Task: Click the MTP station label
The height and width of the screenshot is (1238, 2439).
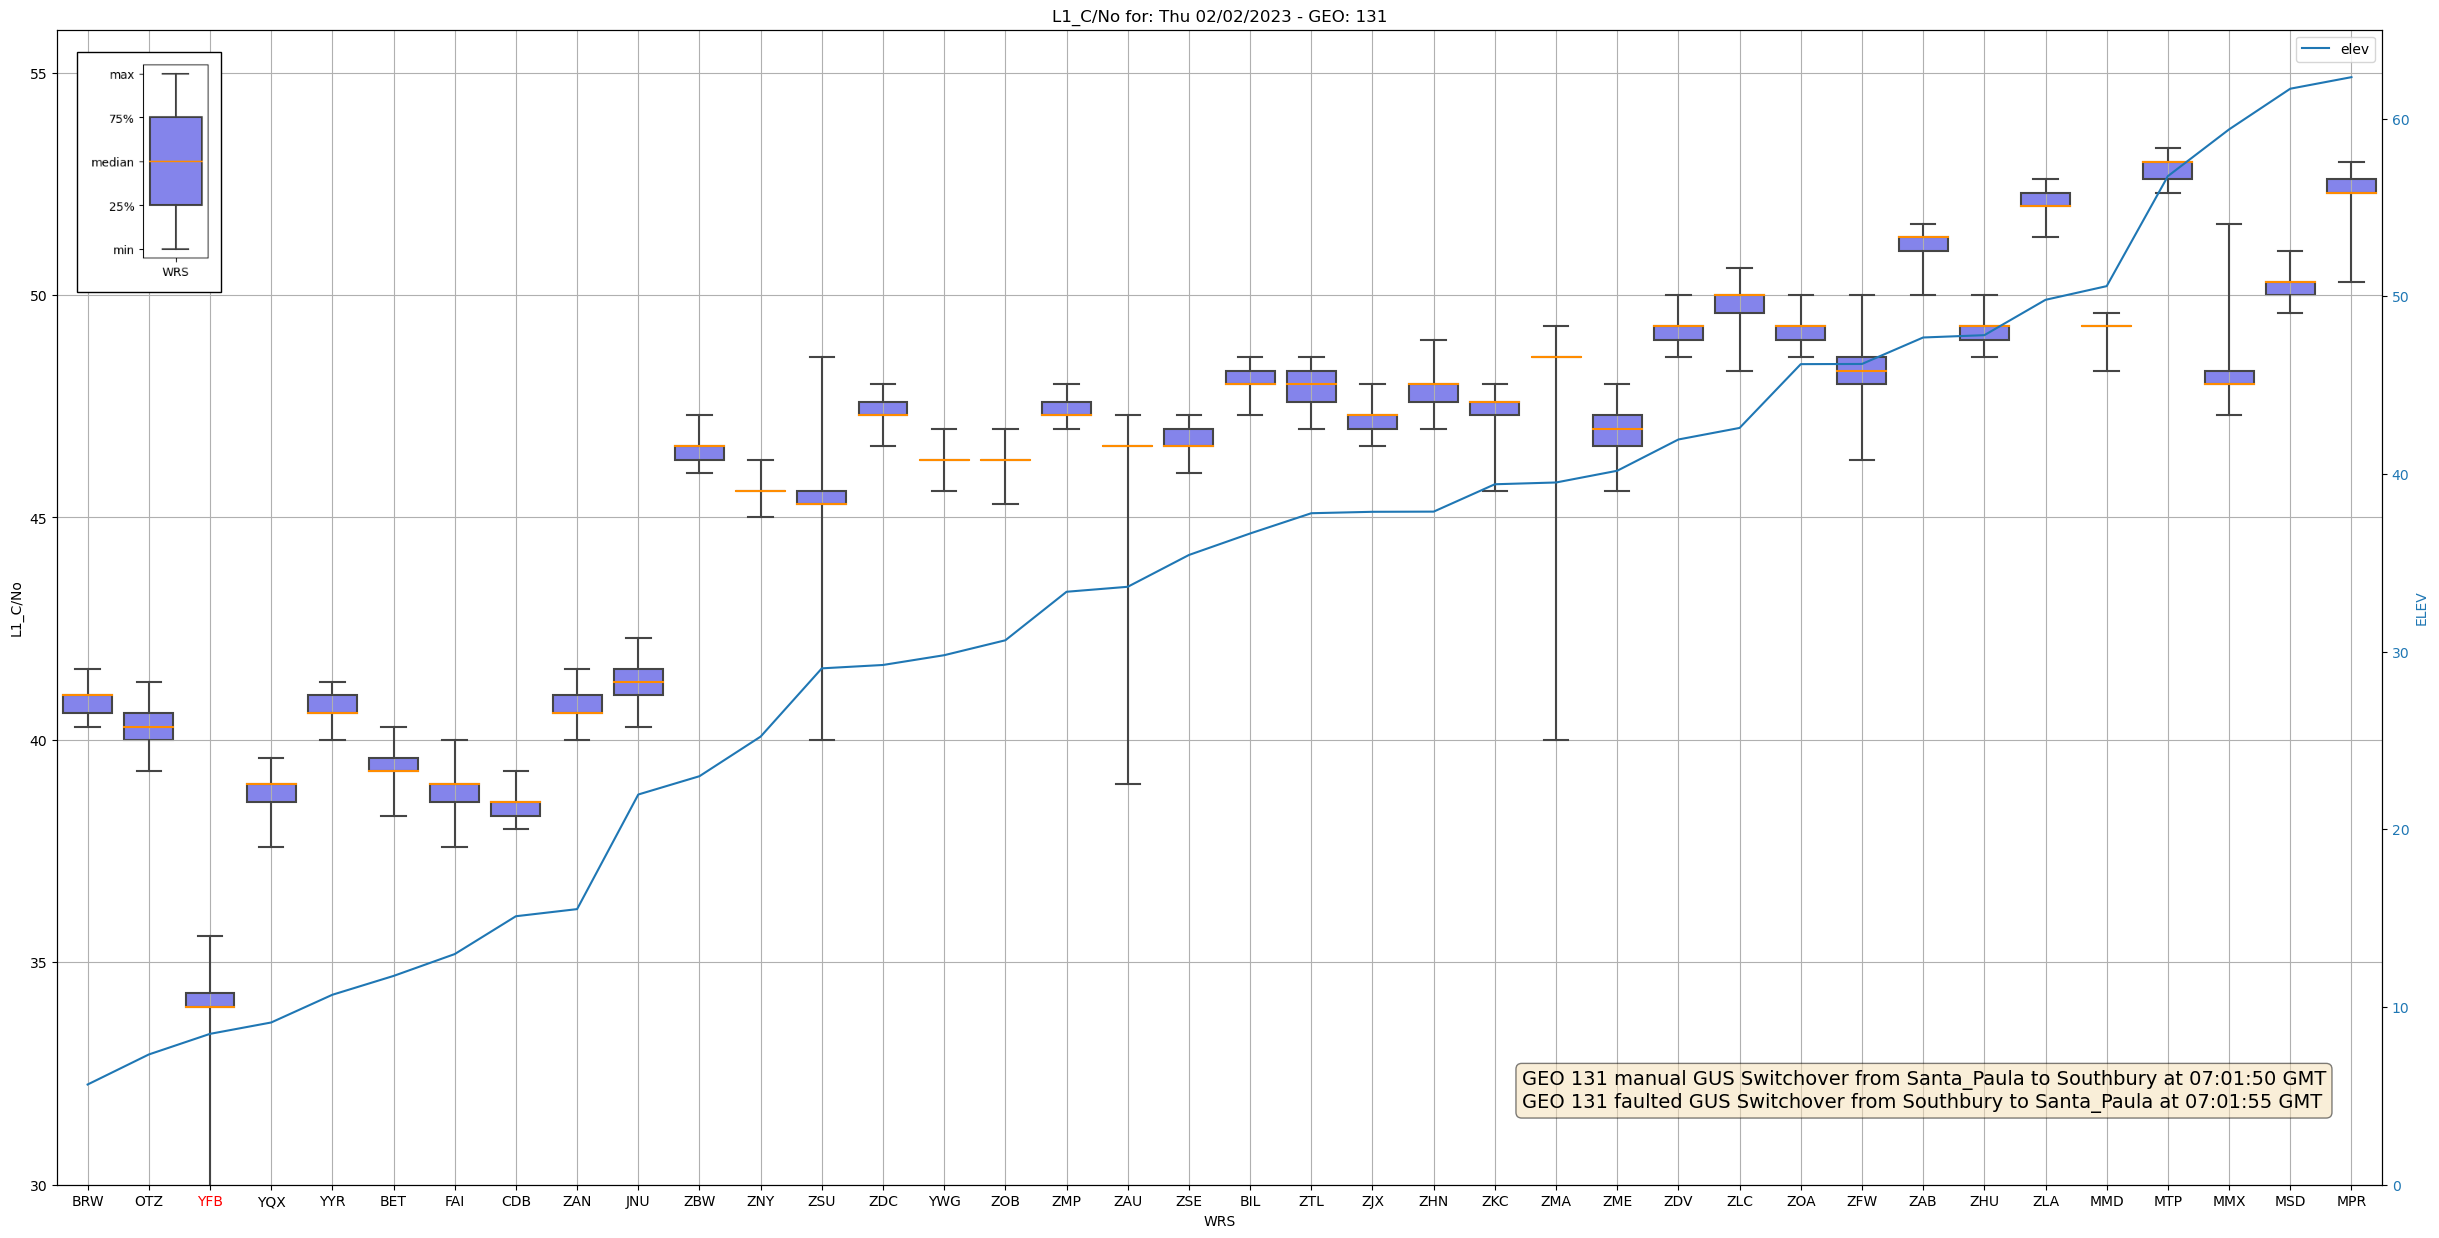Action: point(2168,1201)
